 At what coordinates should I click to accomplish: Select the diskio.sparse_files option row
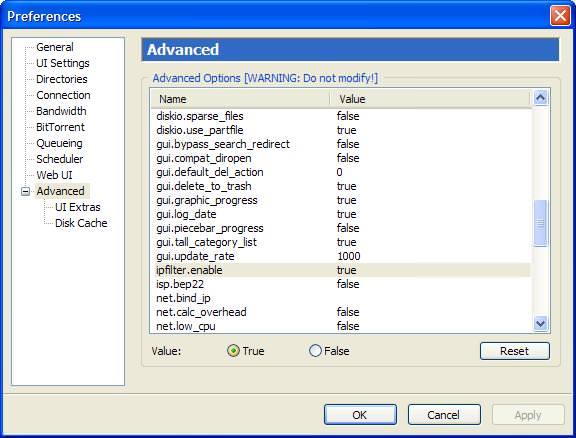tap(341, 116)
